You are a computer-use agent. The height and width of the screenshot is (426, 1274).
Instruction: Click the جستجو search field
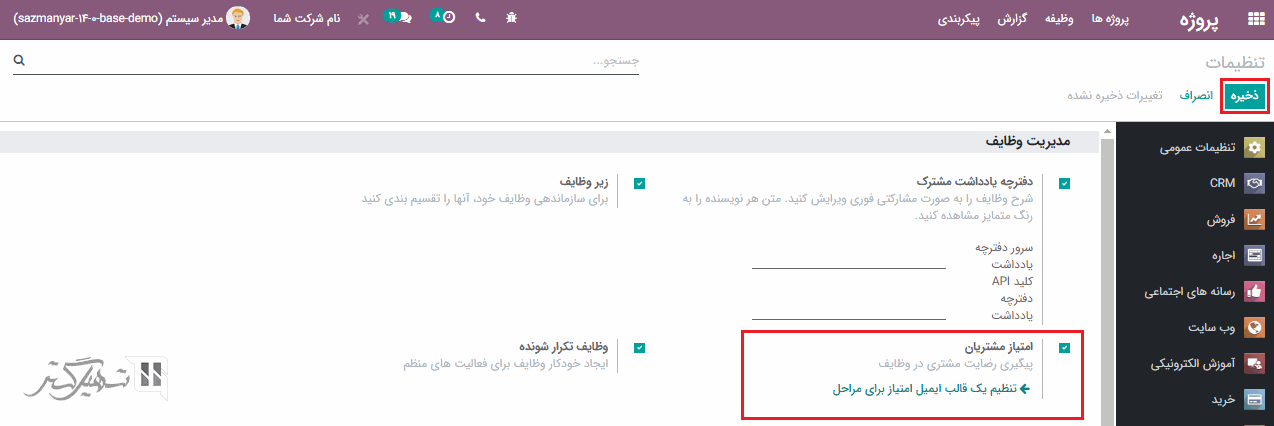pos(330,61)
